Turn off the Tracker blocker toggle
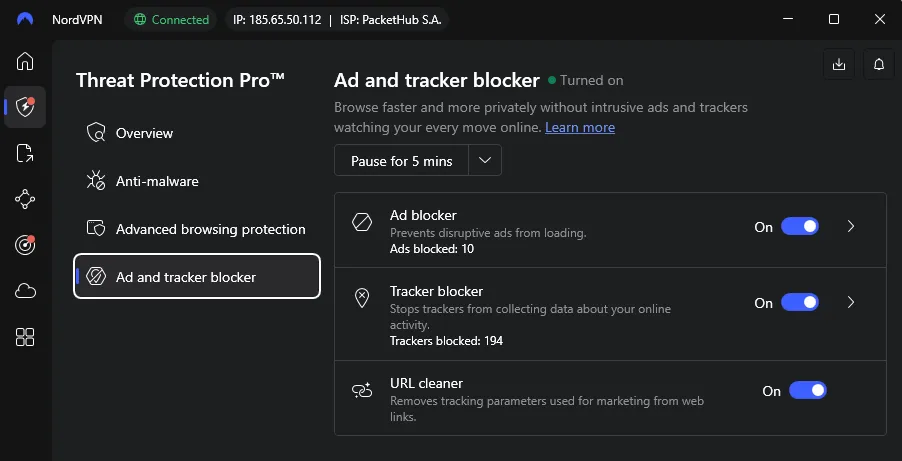902x461 pixels. click(800, 303)
